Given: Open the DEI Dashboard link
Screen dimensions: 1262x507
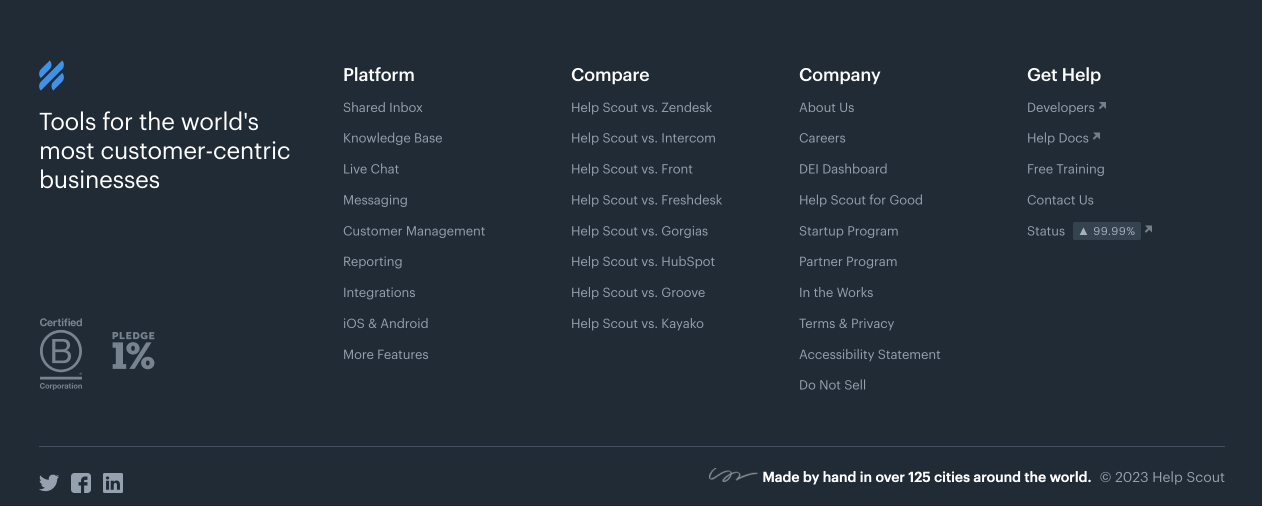Looking at the screenshot, I should [843, 169].
